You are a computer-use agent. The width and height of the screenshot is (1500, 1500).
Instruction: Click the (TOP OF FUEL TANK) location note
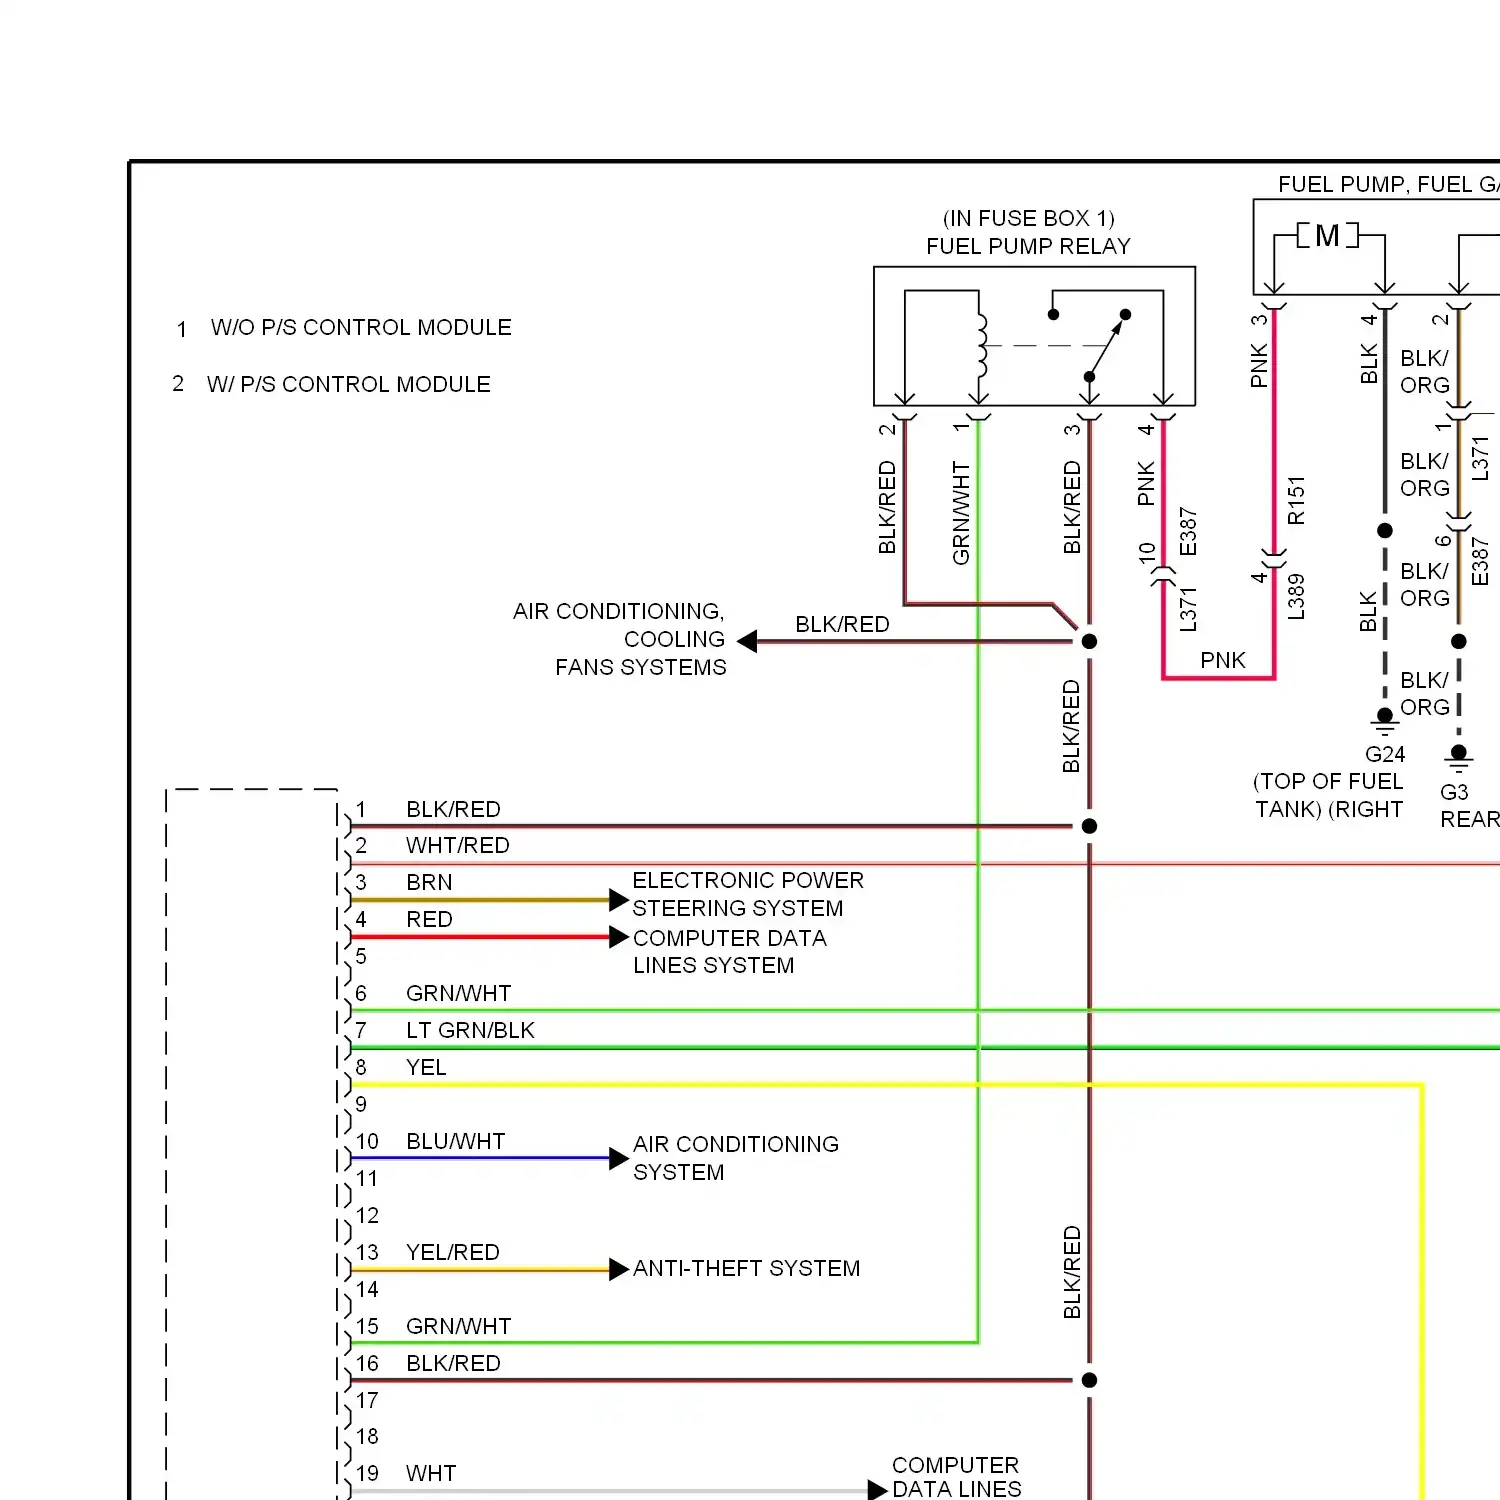pyautogui.click(x=1329, y=795)
